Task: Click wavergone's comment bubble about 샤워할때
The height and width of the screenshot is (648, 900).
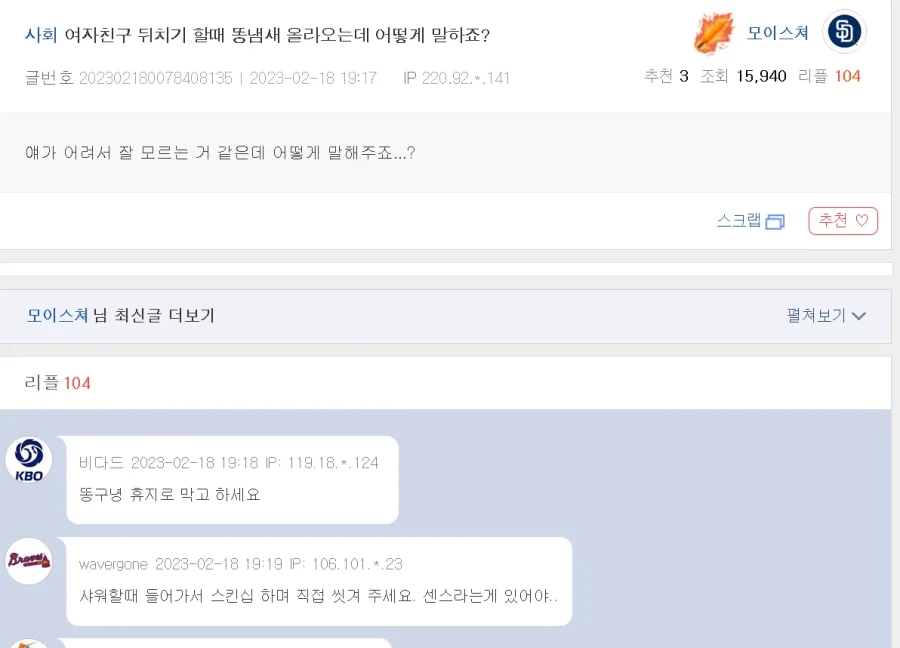Action: (x=319, y=580)
